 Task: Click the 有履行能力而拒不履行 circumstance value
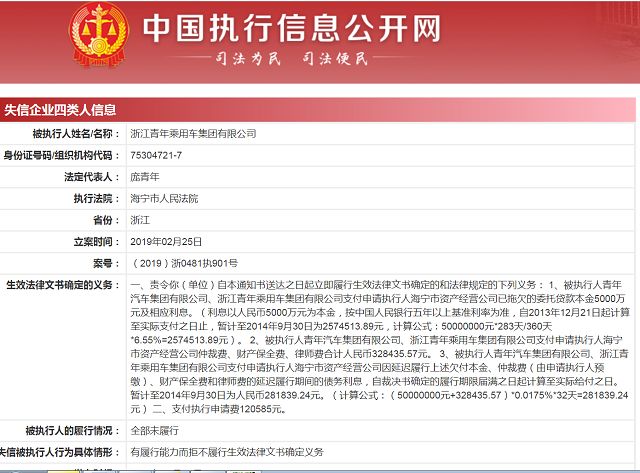(x=227, y=452)
